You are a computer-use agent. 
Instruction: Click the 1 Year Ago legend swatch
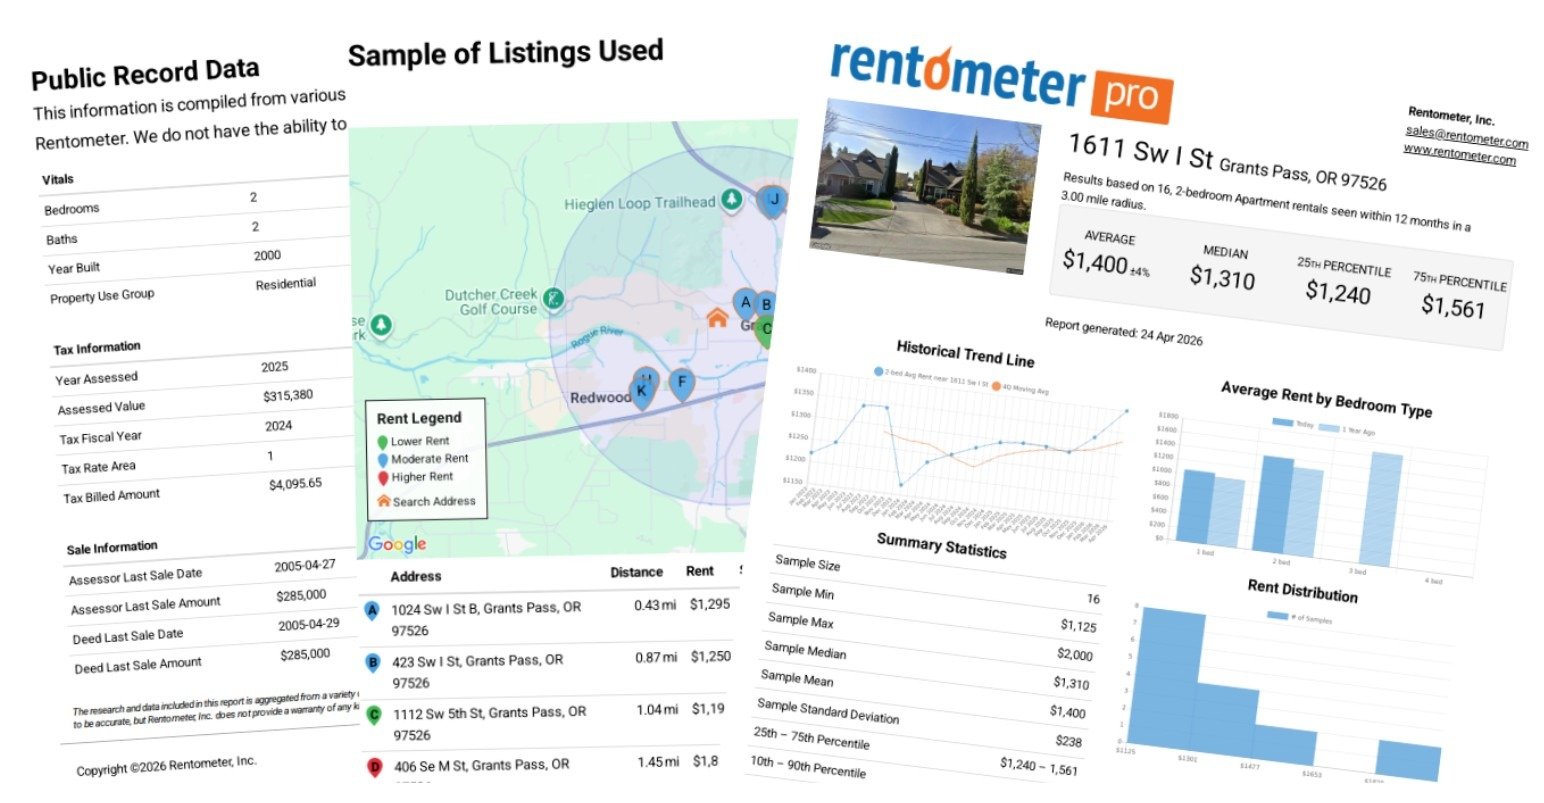pos(1329,428)
